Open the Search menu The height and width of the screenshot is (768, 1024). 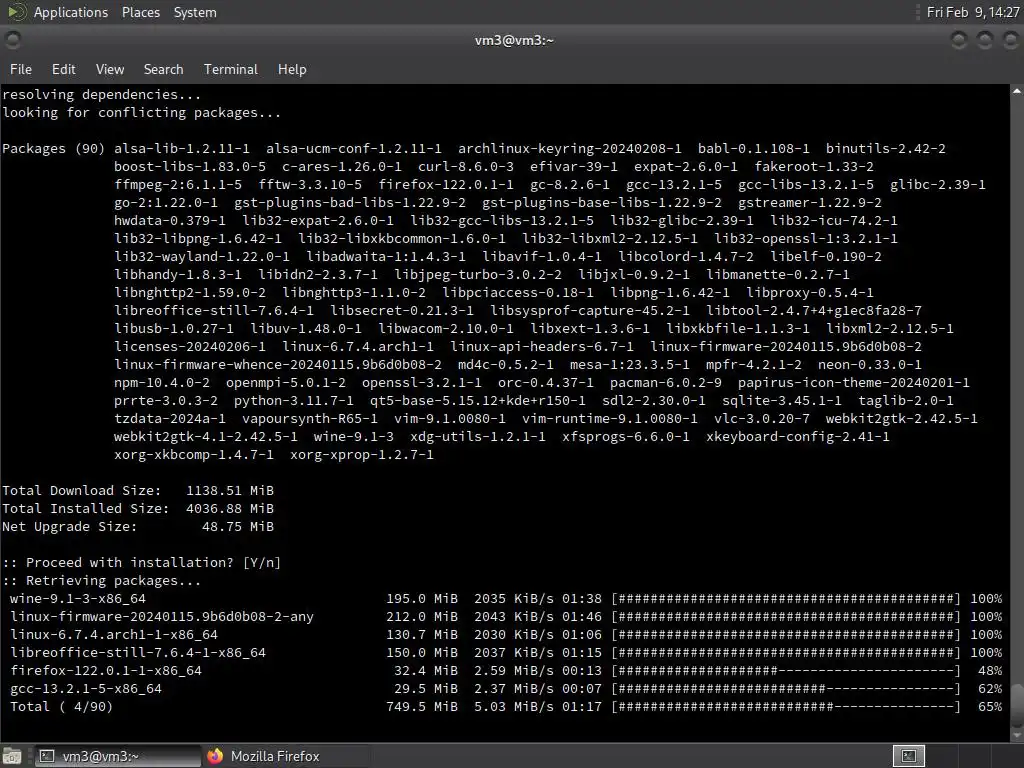click(163, 69)
